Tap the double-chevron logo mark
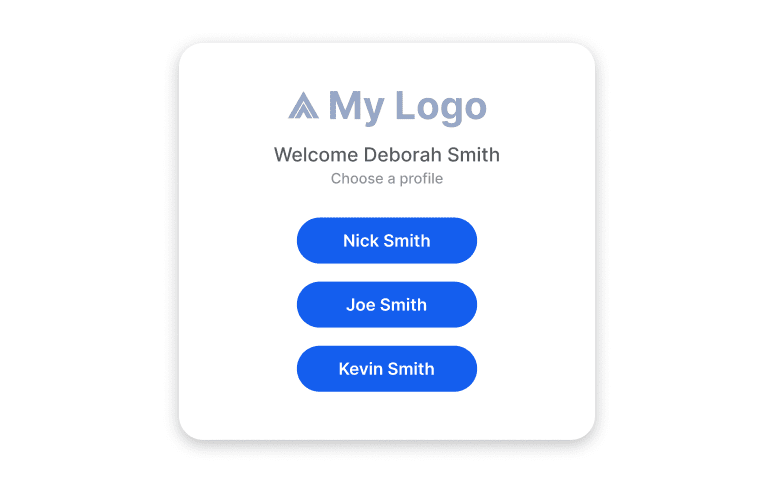This screenshot has width=774, height=484. click(304, 105)
